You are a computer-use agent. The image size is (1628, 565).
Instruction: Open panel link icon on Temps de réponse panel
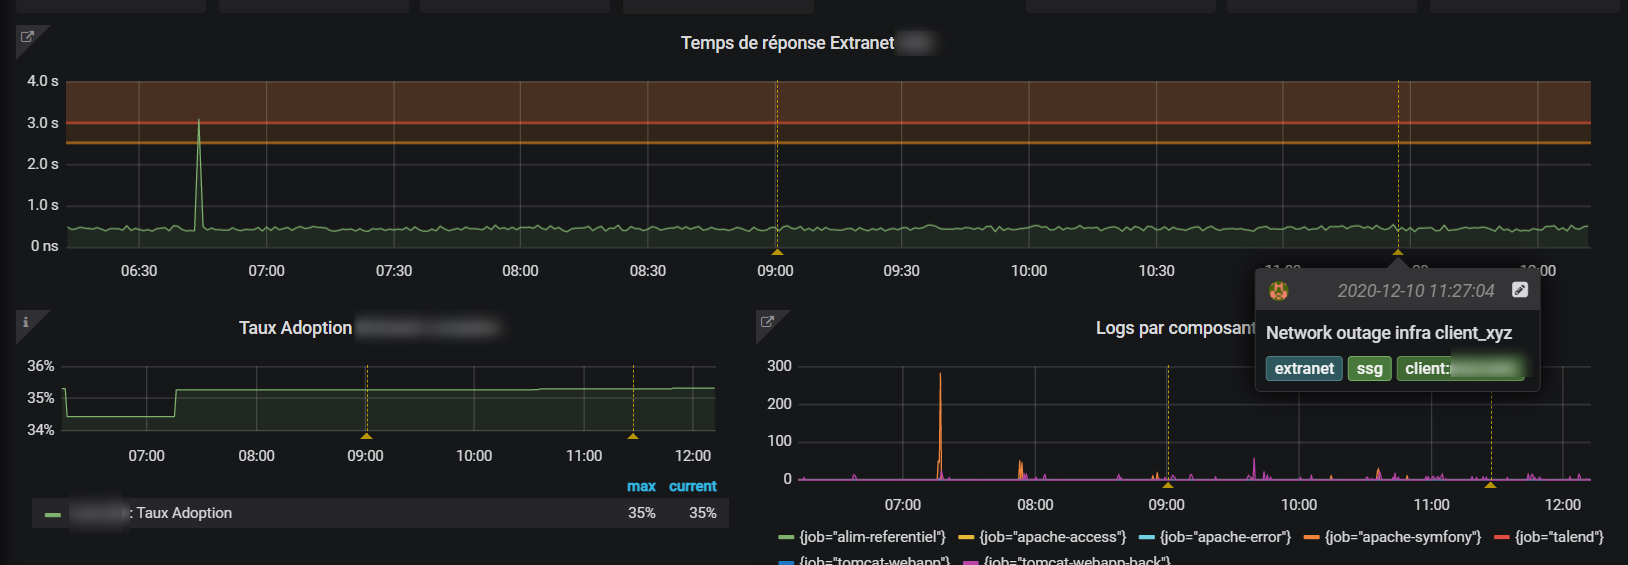[x=27, y=37]
